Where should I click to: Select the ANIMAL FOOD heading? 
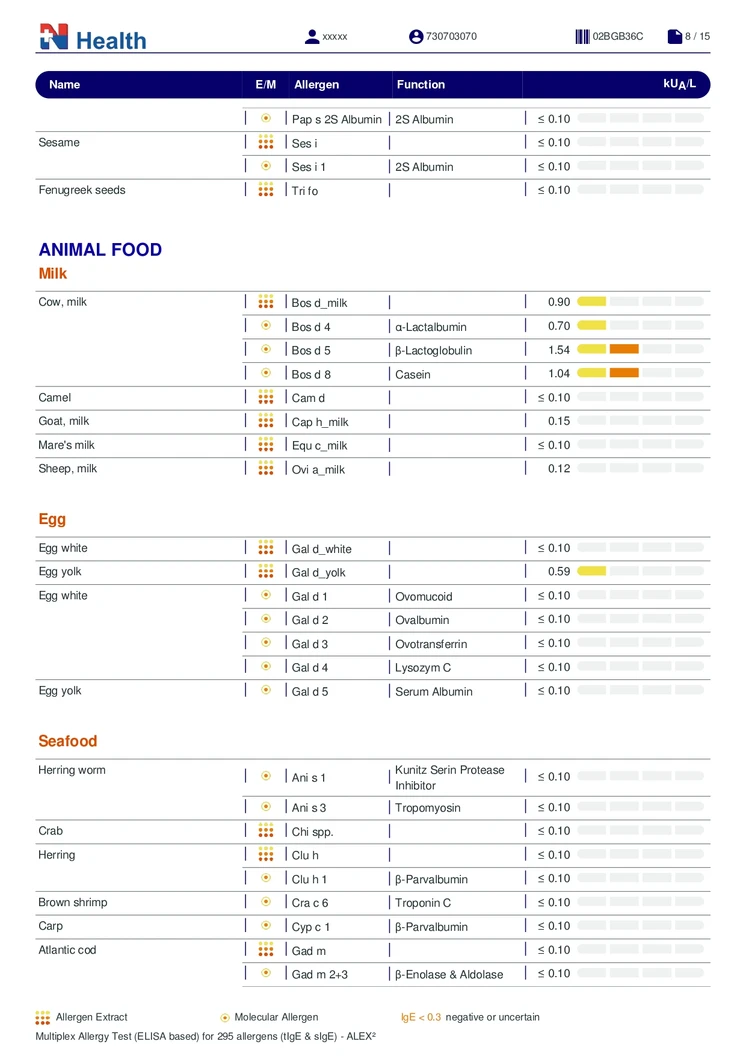tap(100, 250)
